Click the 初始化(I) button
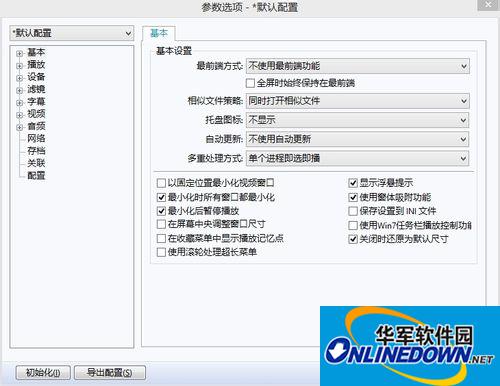 tap(43, 372)
